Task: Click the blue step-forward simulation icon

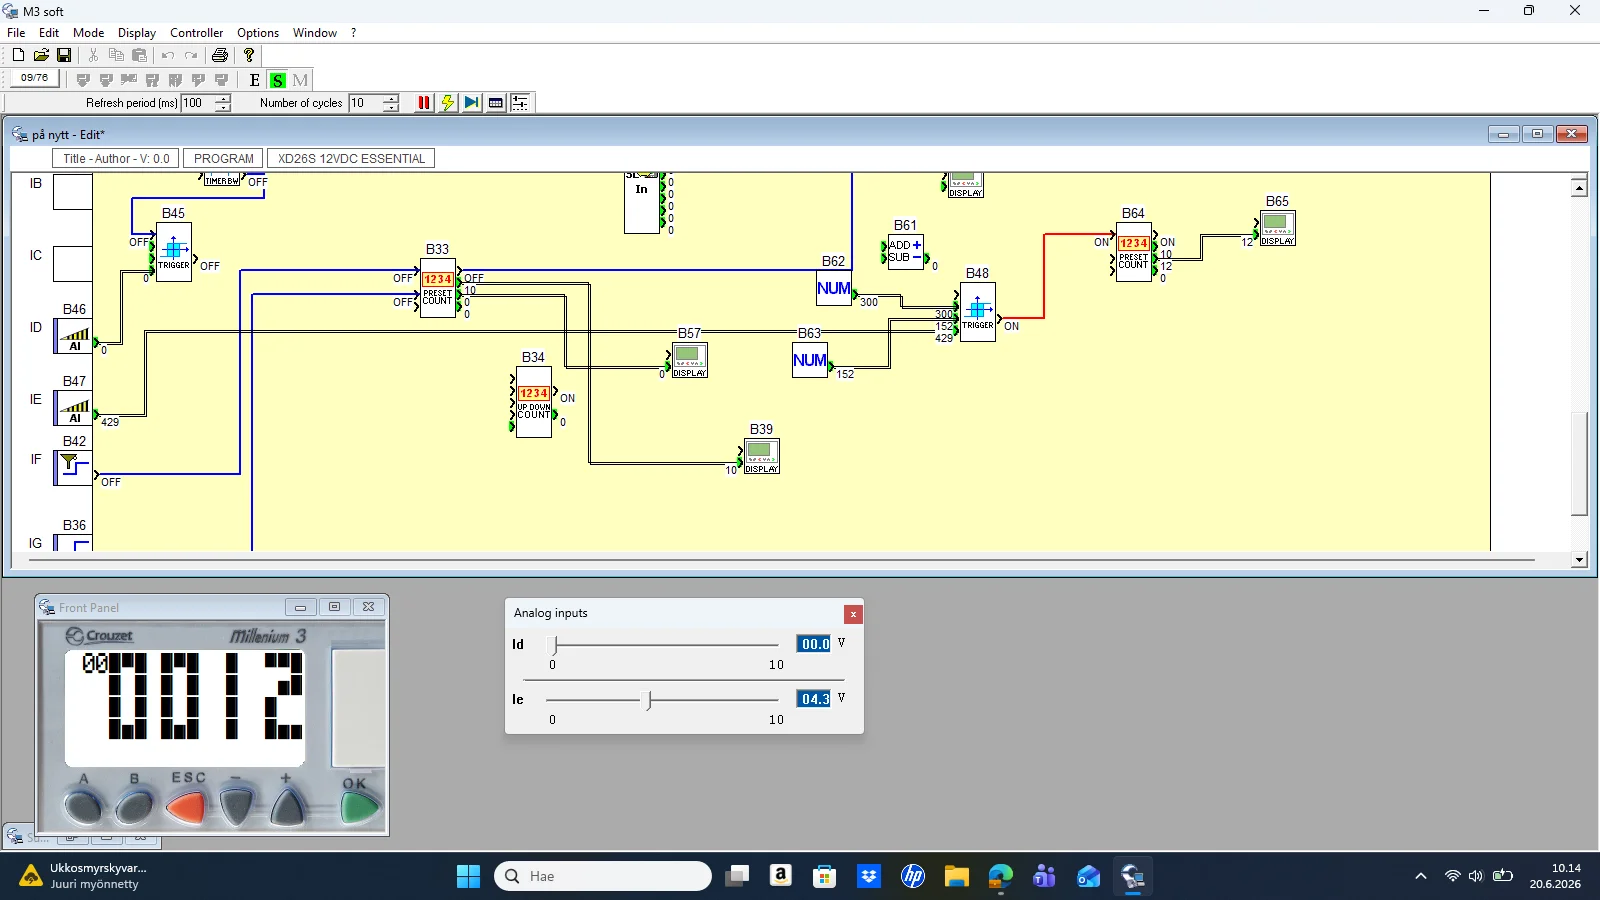Action: pyautogui.click(x=472, y=102)
